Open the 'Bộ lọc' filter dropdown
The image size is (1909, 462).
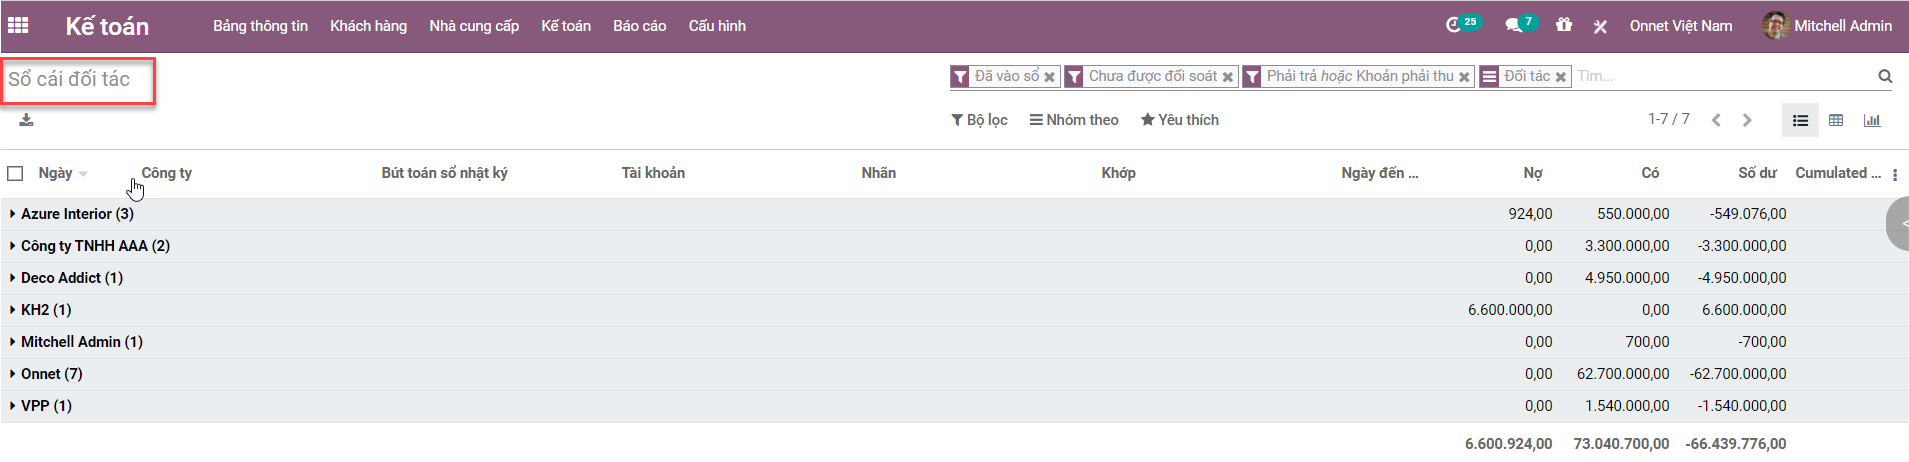(x=979, y=120)
